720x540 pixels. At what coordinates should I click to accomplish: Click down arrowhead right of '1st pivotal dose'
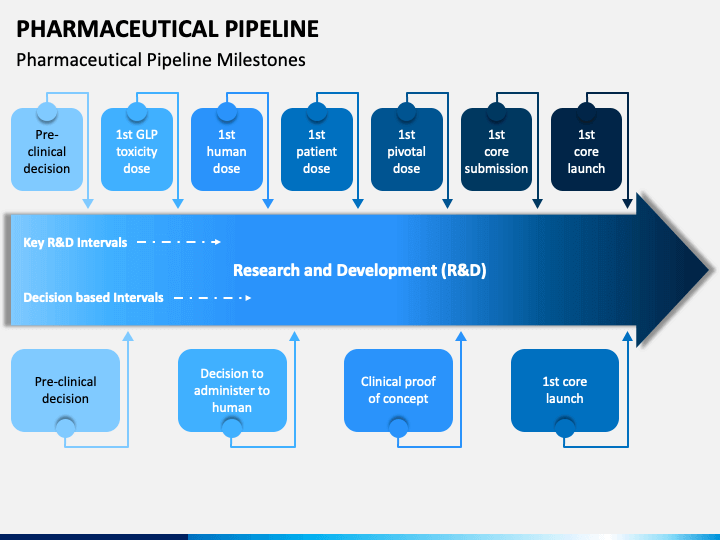pos(448,204)
